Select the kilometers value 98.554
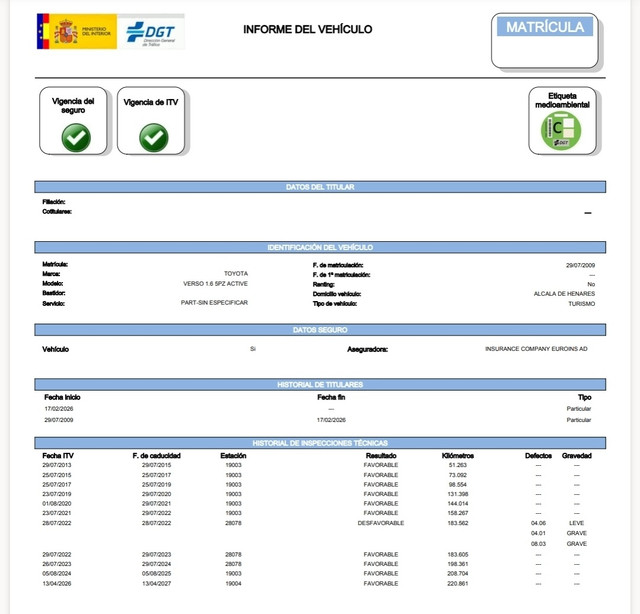The image size is (640, 614). [x=458, y=485]
